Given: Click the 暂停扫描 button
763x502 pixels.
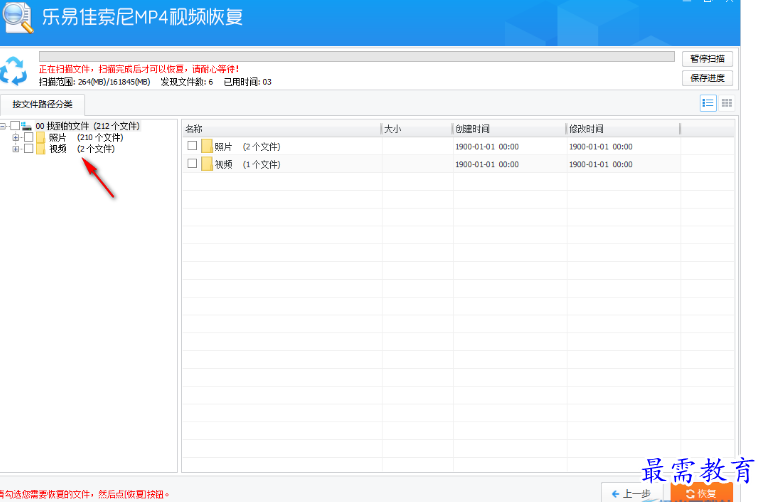Looking at the screenshot, I should point(707,59).
